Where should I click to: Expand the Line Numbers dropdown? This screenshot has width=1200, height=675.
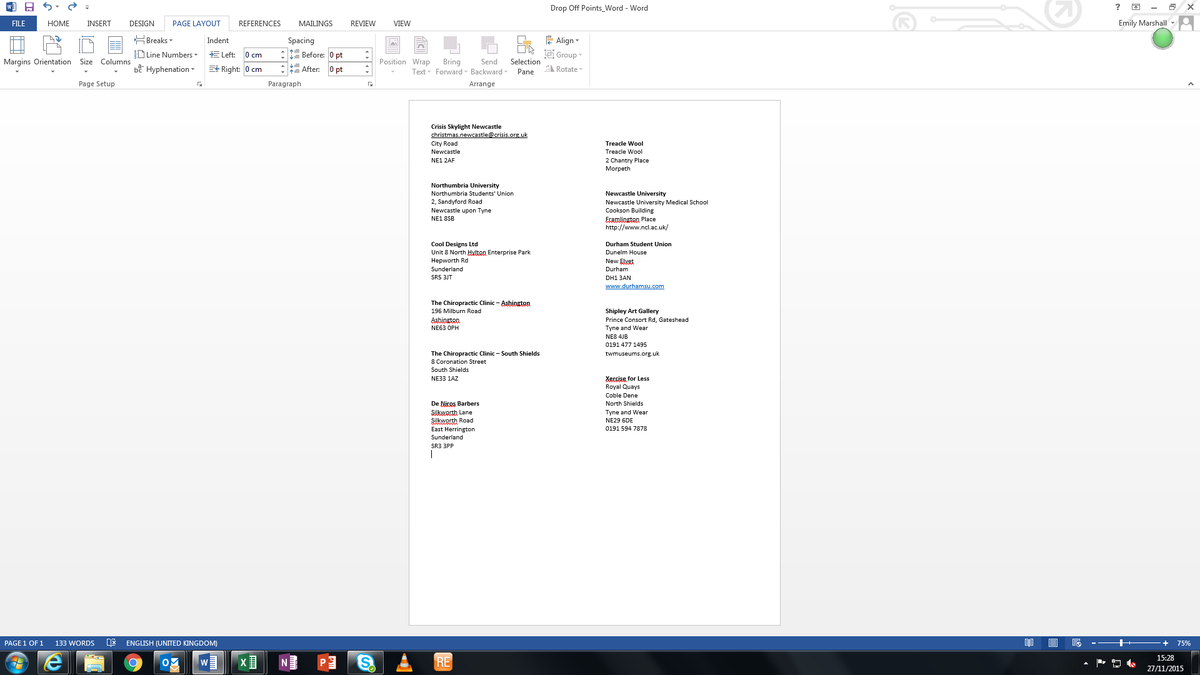coord(165,55)
